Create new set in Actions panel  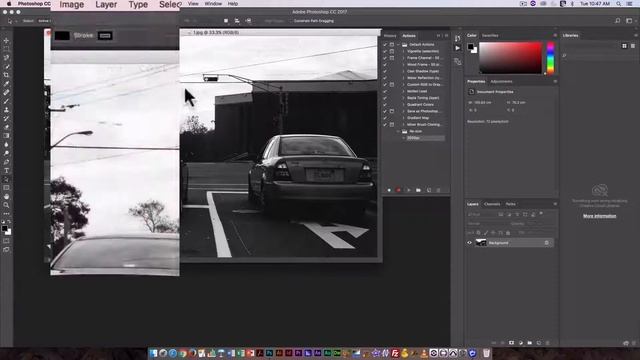(418, 190)
